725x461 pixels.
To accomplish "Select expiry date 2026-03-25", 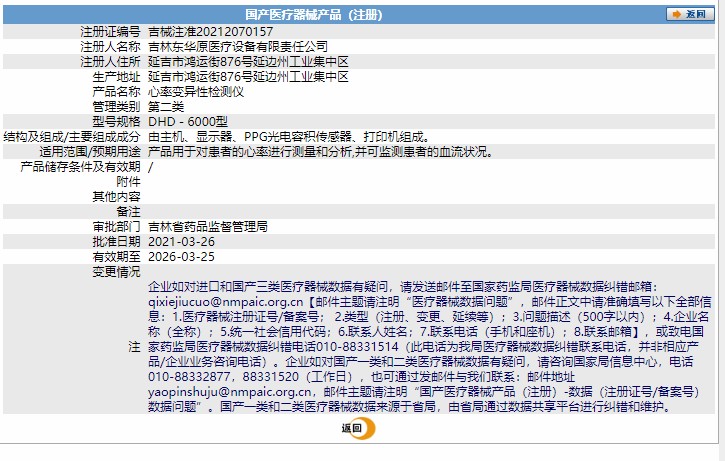I will click(181, 257).
